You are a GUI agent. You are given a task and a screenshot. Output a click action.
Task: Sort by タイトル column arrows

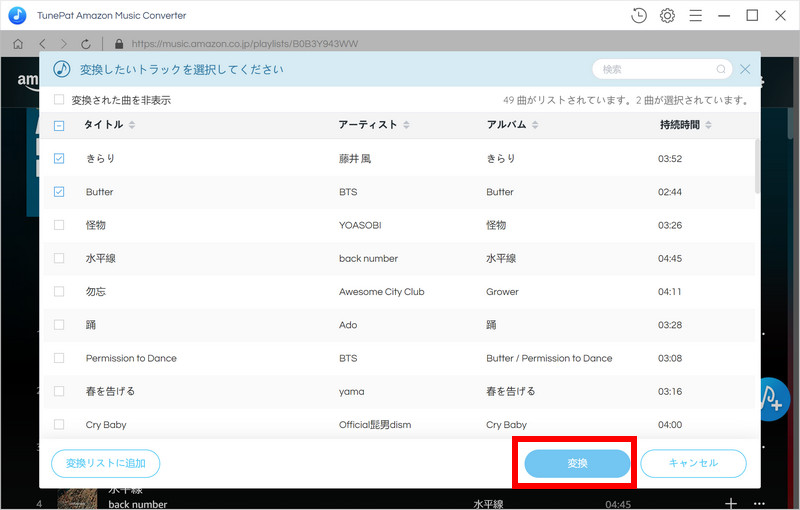click(x=132, y=125)
